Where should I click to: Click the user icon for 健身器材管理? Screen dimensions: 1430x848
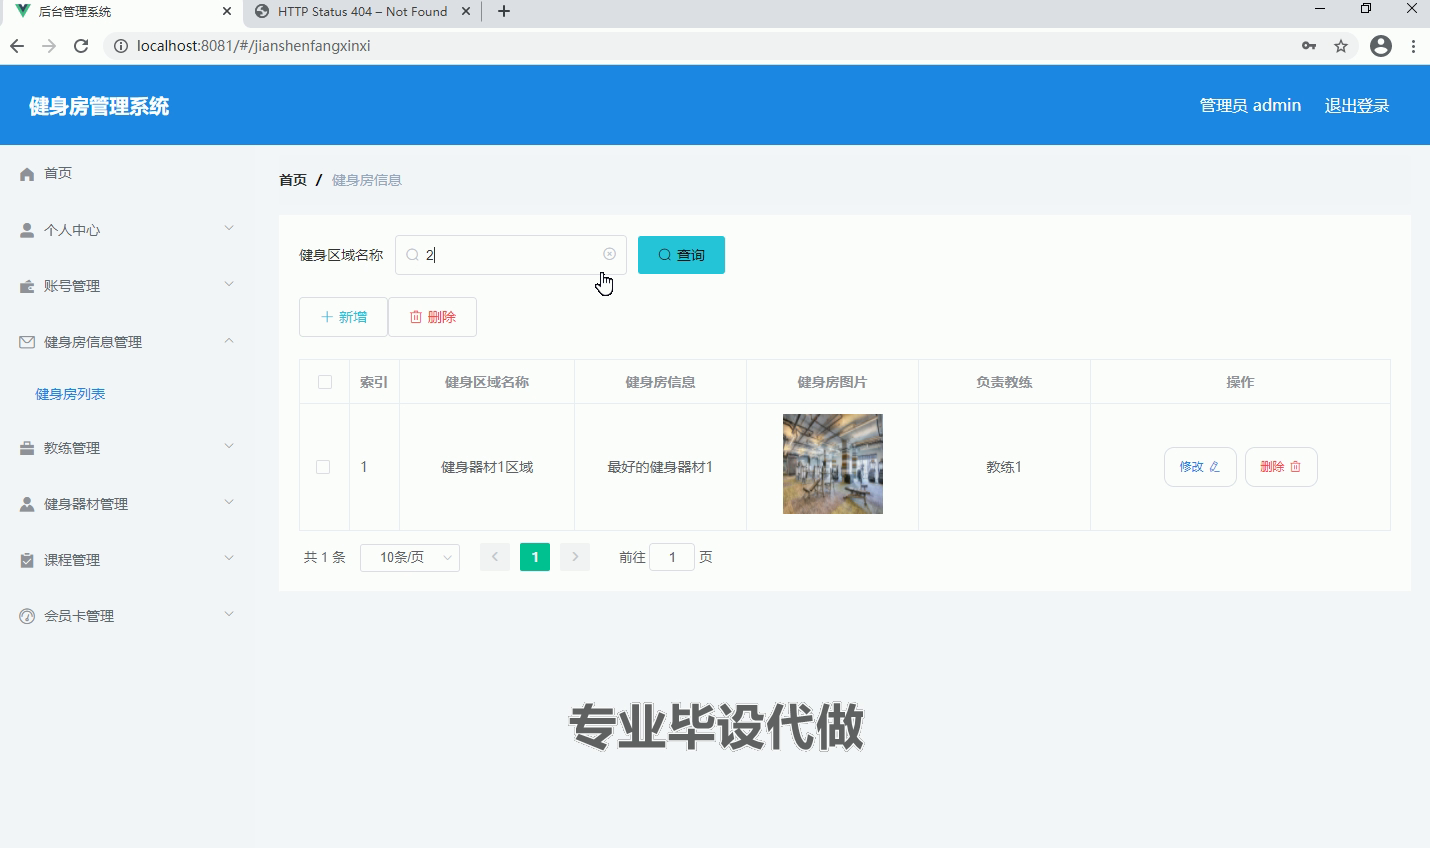(27, 504)
